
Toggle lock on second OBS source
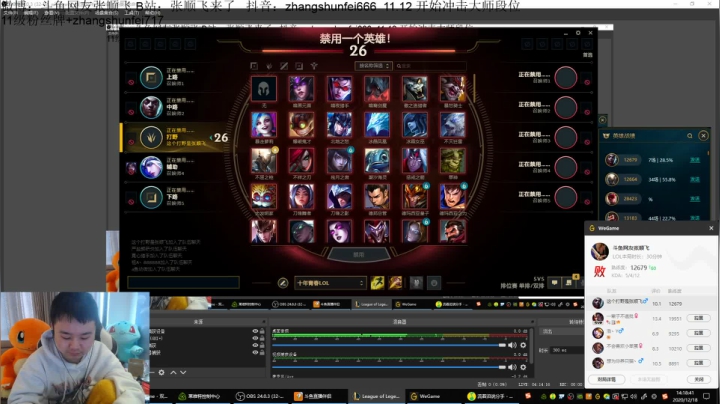(262, 338)
